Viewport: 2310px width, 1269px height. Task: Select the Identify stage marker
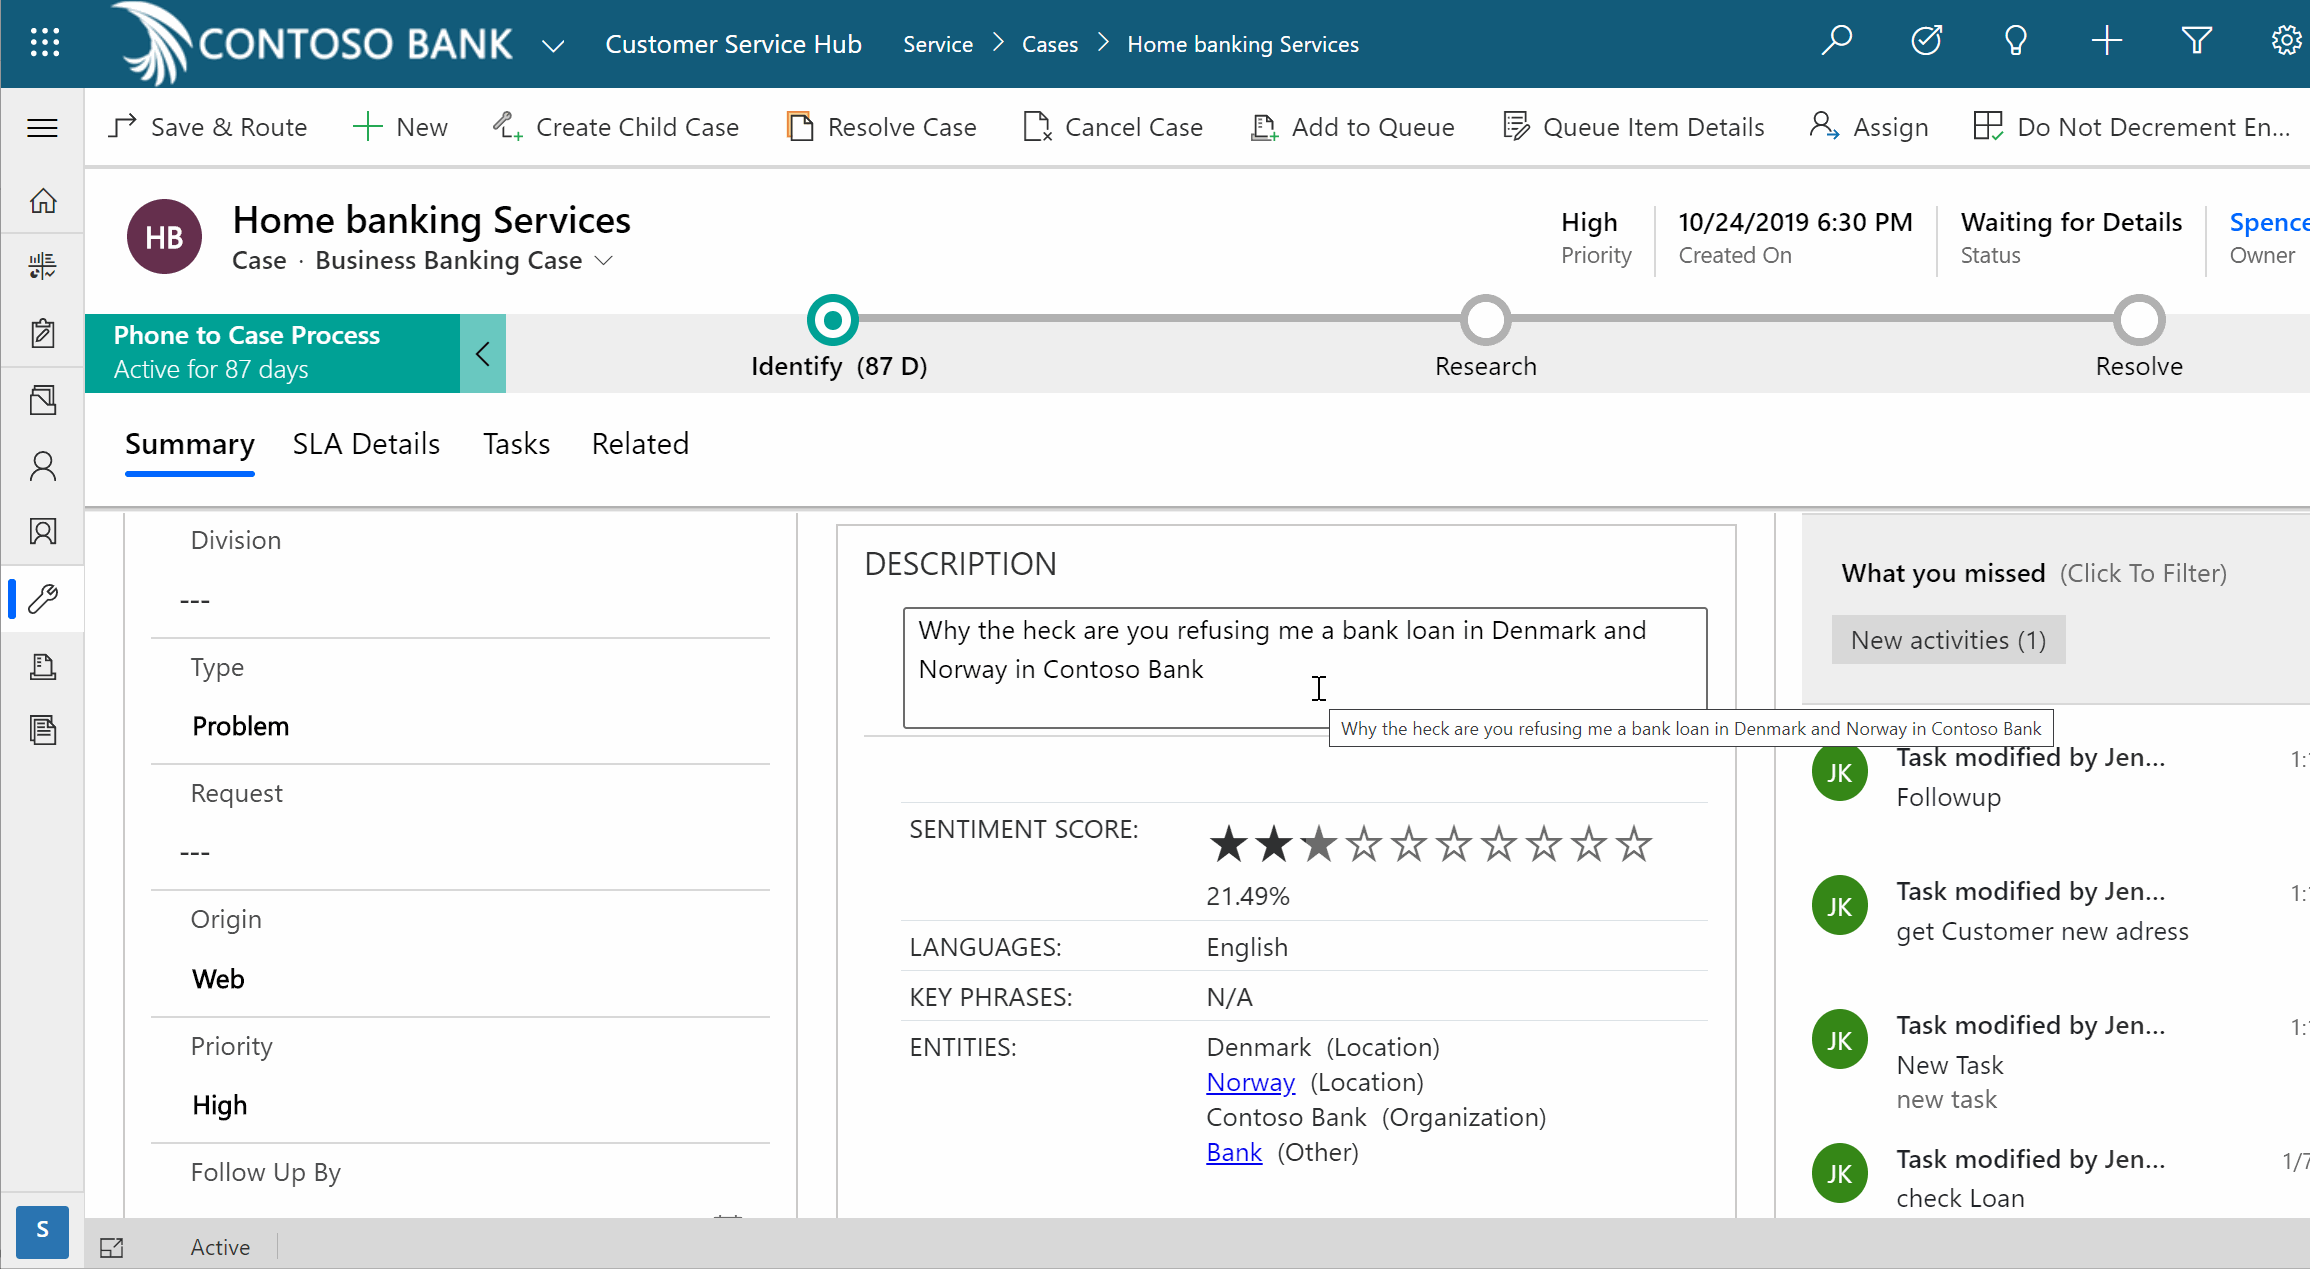click(832, 320)
